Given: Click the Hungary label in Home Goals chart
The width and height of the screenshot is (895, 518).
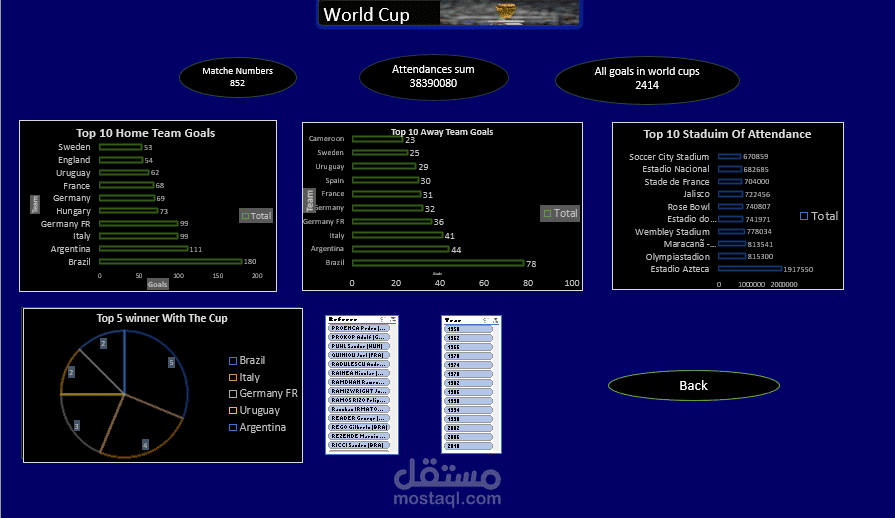Looking at the screenshot, I should click(x=73, y=211).
